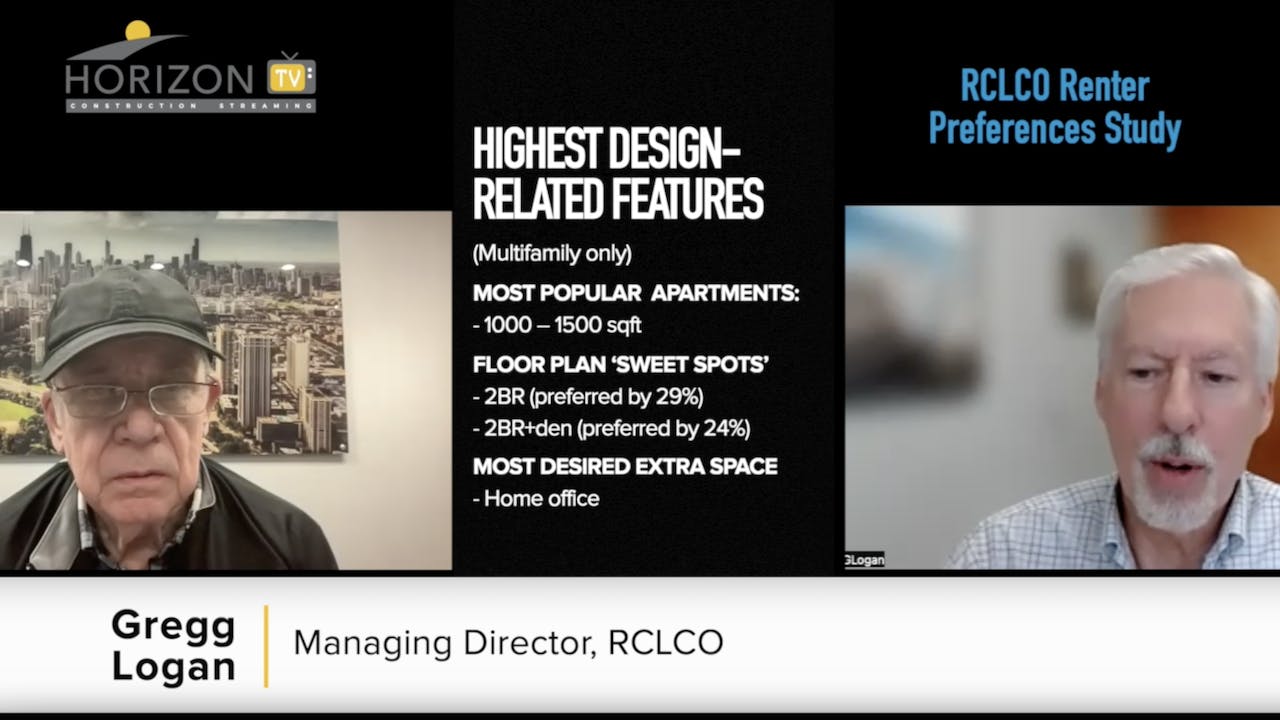
Task: Click the "Managing Director, RCLCO" caption
Action: click(x=508, y=643)
